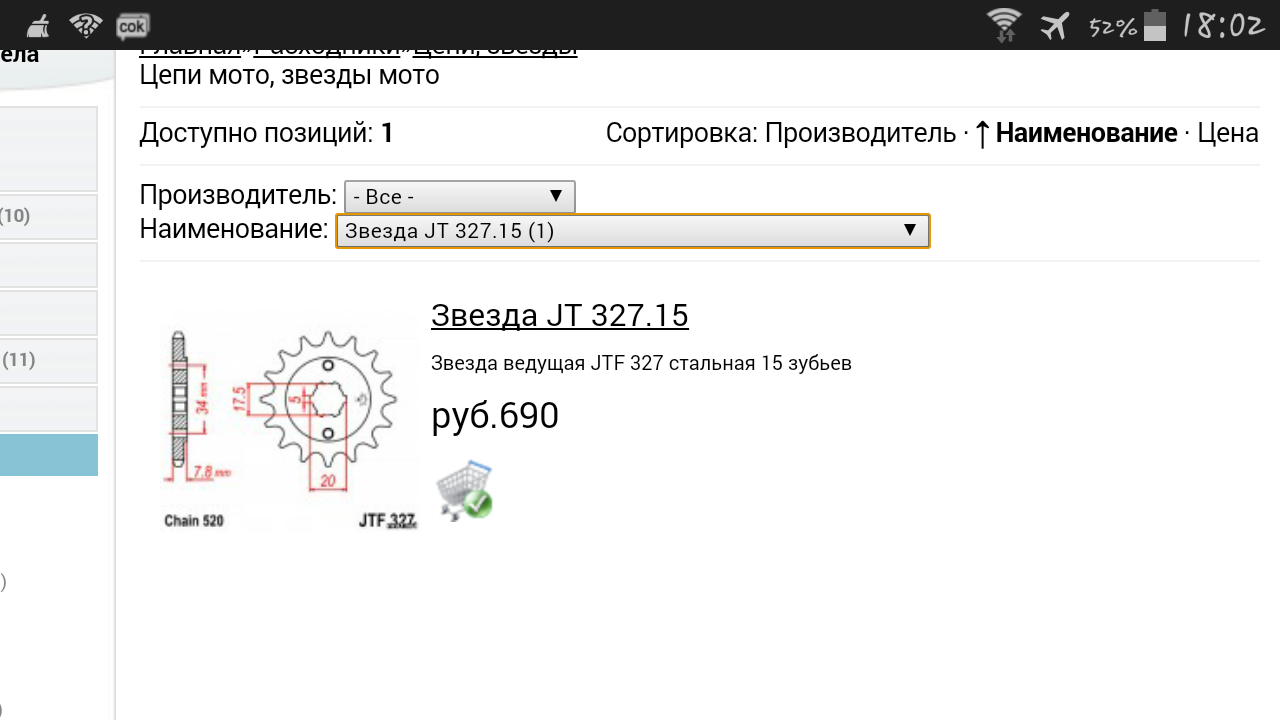Tap the battery indicator icon
Viewport: 1280px width, 720px height.
pyautogui.click(x=1155, y=25)
